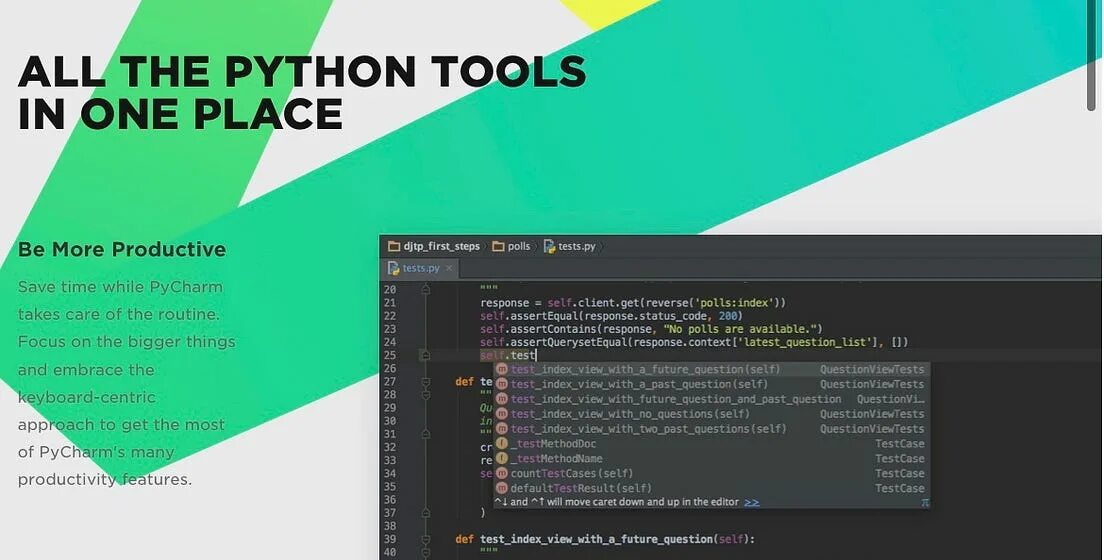The width and height of the screenshot is (1104, 560).
Task: Choose test_index_view_with_no_questions(self) completion
Action: pyautogui.click(x=710, y=414)
